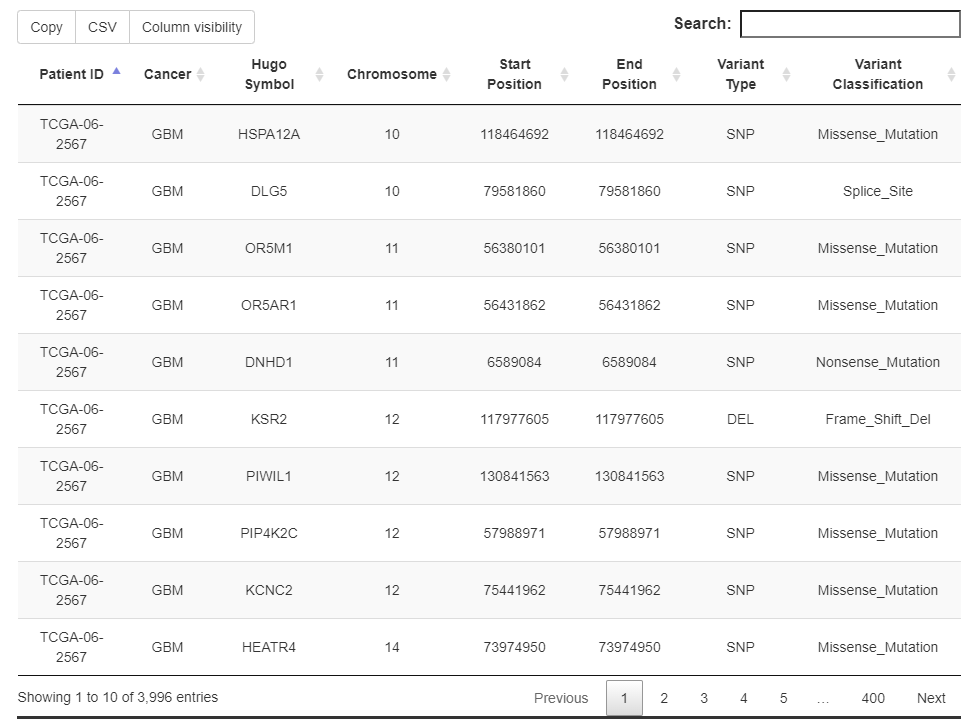Copy the table with the Copy button
This screenshot has height=727, width=976.
click(x=46, y=27)
